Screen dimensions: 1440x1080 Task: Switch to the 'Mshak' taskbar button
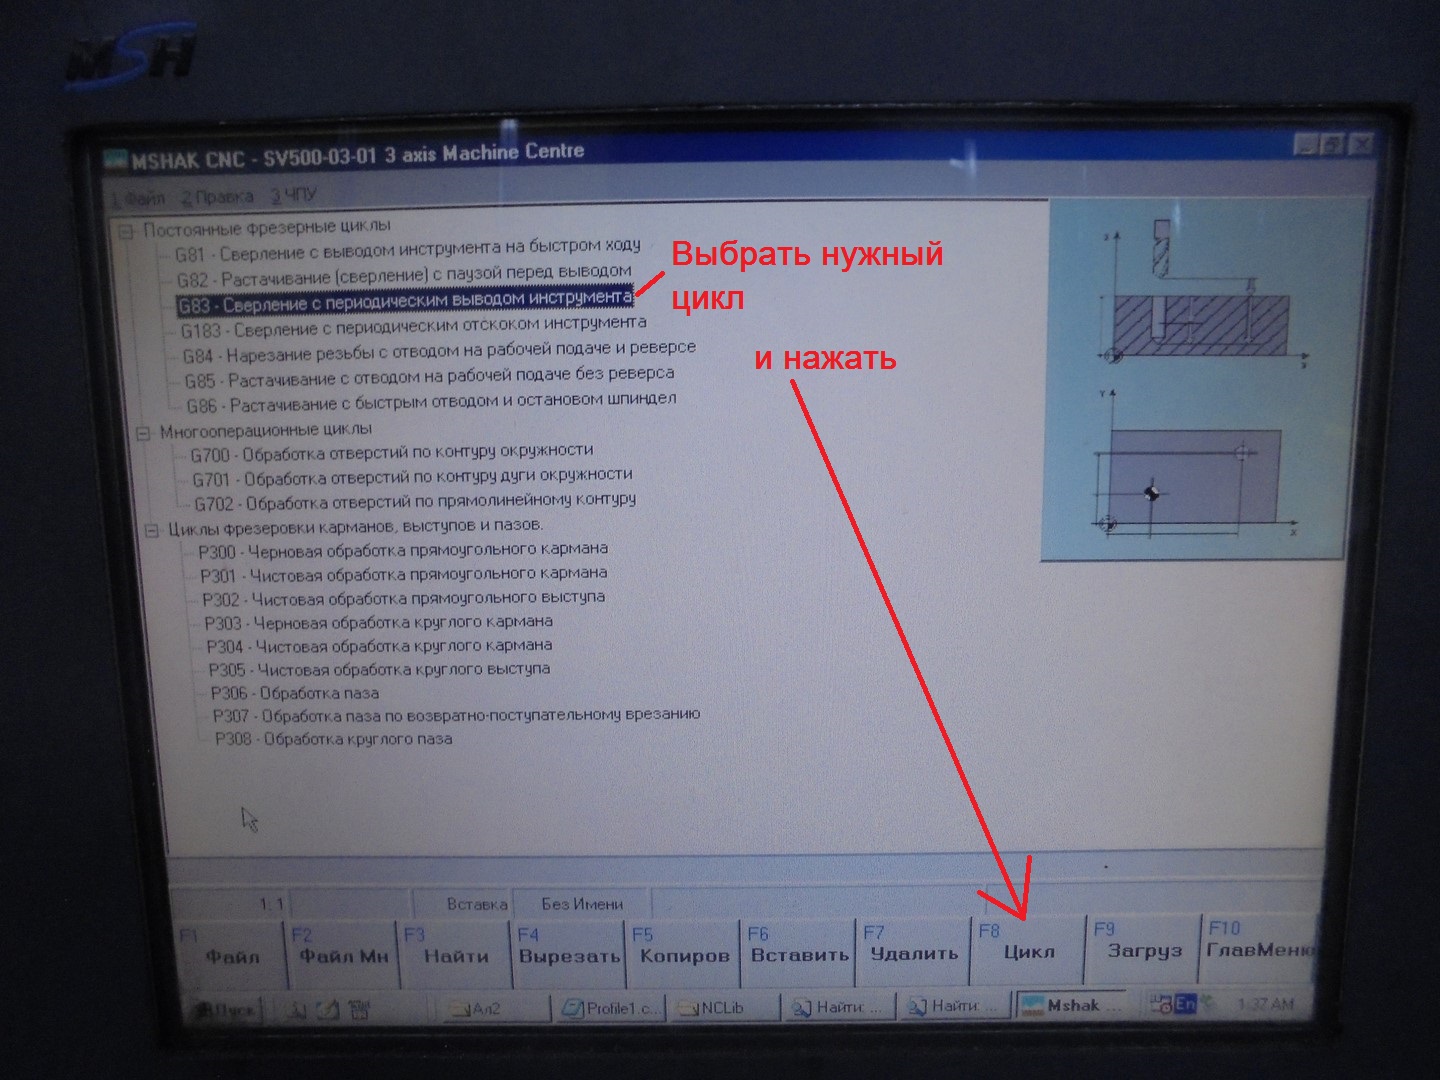click(1072, 1005)
